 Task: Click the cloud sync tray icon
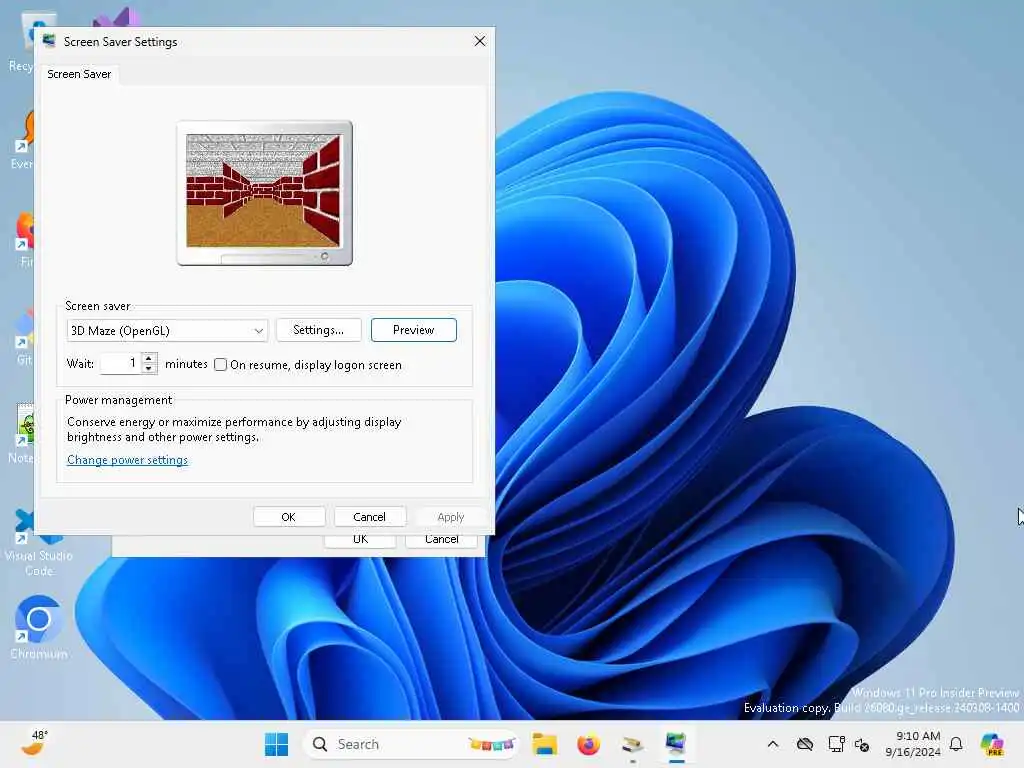coord(805,744)
